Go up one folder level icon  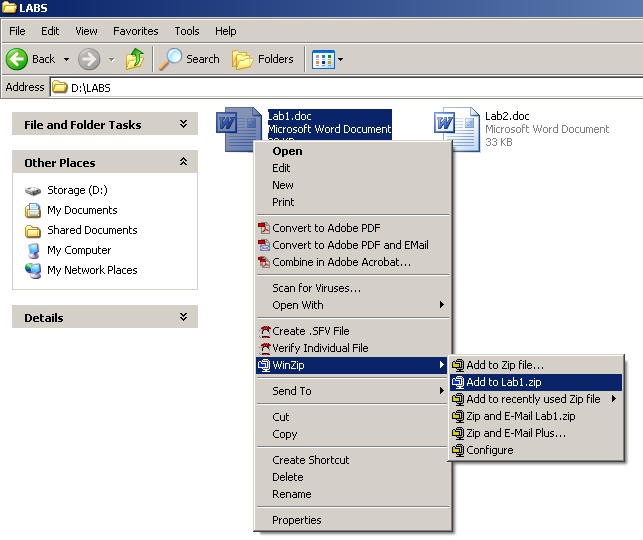135,59
